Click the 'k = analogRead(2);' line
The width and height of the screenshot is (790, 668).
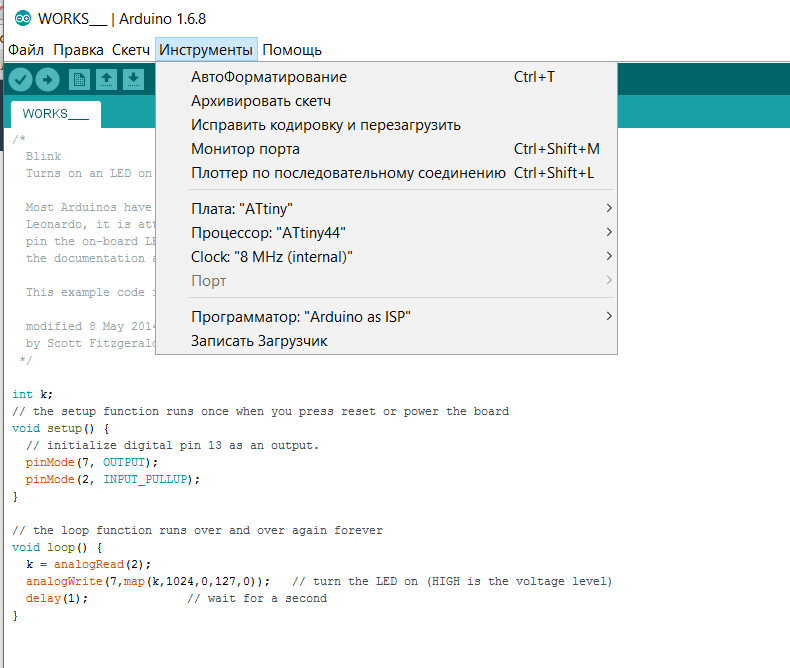[88, 564]
